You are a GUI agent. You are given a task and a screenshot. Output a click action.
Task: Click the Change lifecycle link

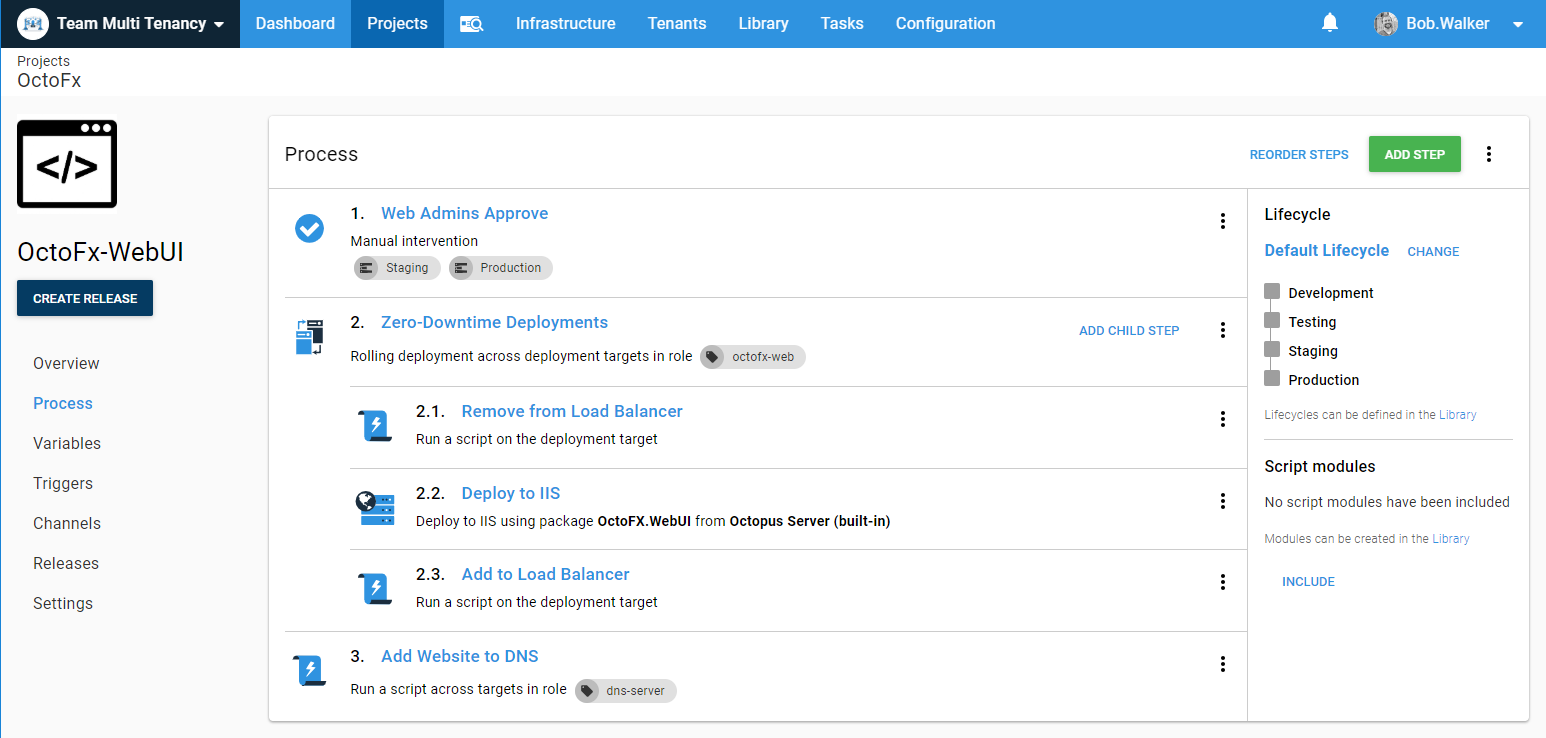pyautogui.click(x=1433, y=252)
